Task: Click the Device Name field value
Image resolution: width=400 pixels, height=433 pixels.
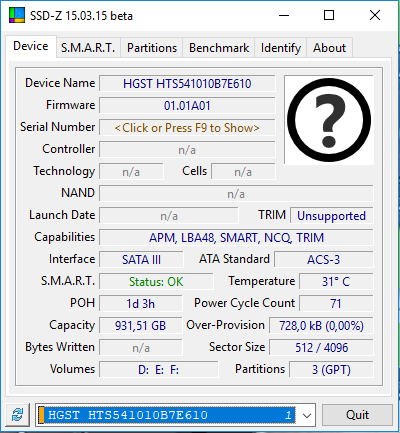Action: coord(187,84)
